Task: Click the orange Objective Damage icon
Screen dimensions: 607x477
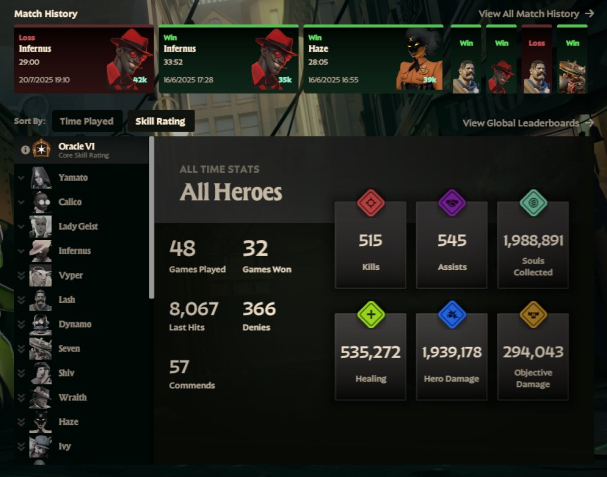Action: click(x=533, y=314)
